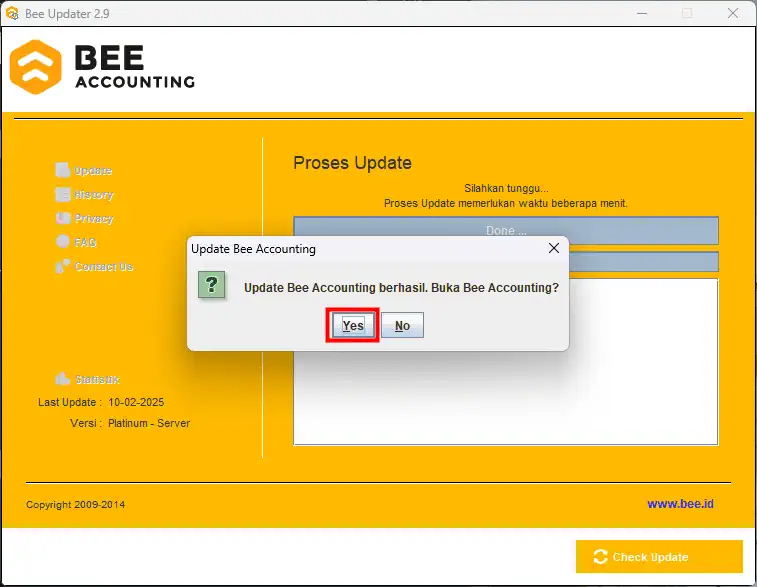Image resolution: width=757 pixels, height=587 pixels.
Task: Click the Copyright 2009-2014 text
Action: 75,504
